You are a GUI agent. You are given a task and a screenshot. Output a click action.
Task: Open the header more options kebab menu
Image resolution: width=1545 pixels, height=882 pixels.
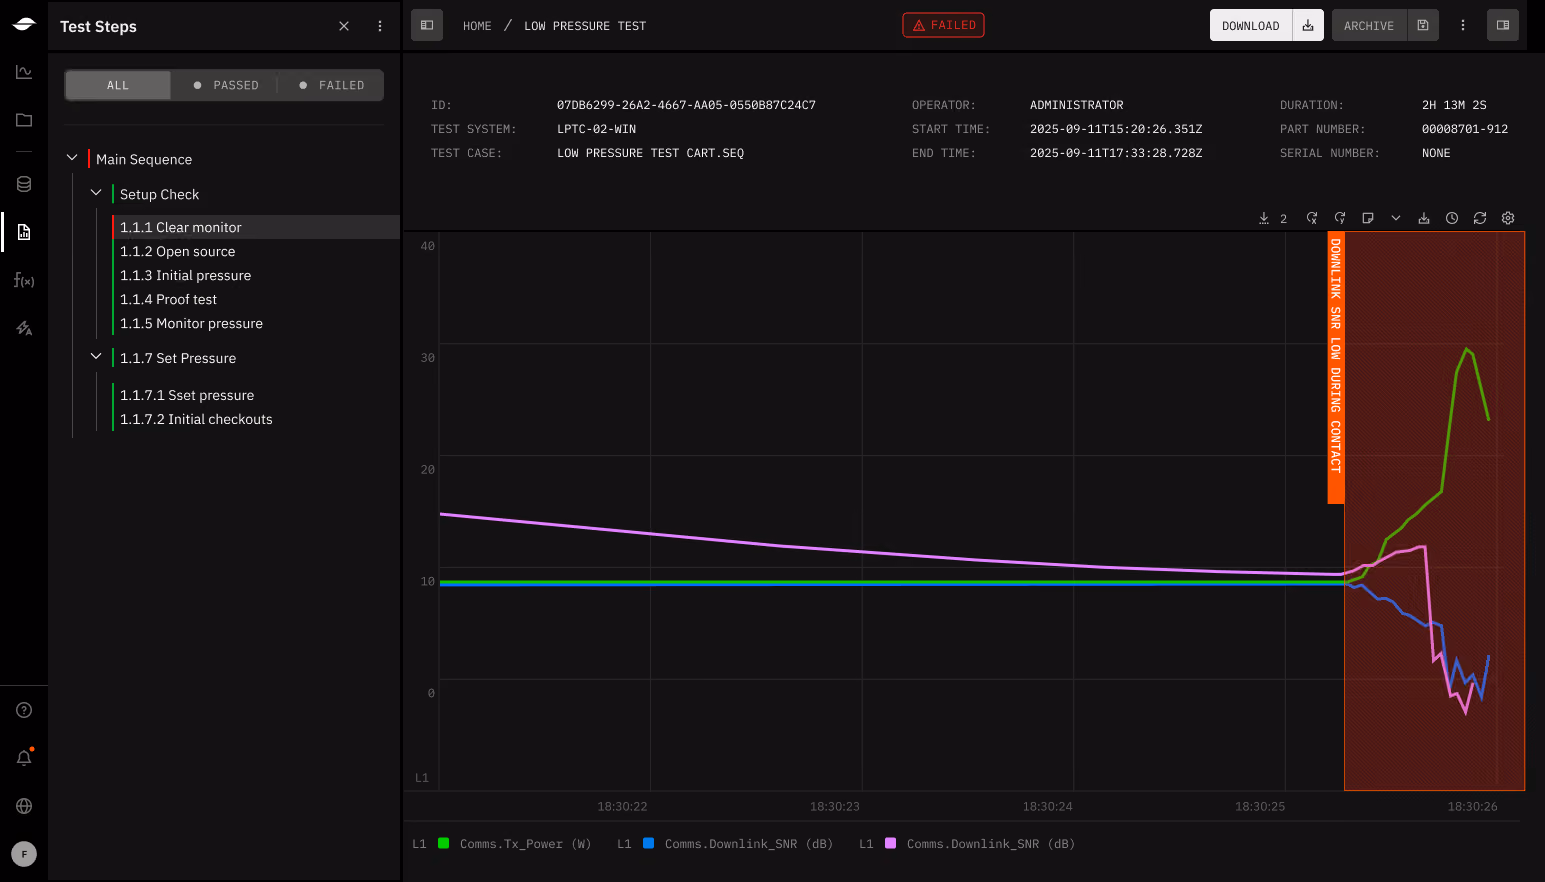(x=1463, y=25)
